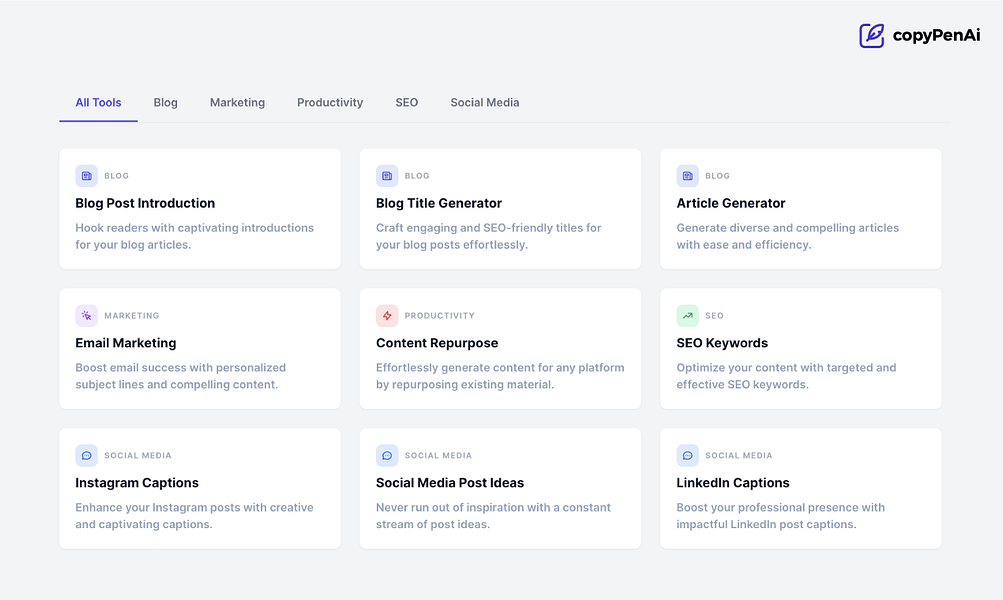Click the Content Repurpose lightning icon
This screenshot has height=600, width=1003.
(x=387, y=316)
